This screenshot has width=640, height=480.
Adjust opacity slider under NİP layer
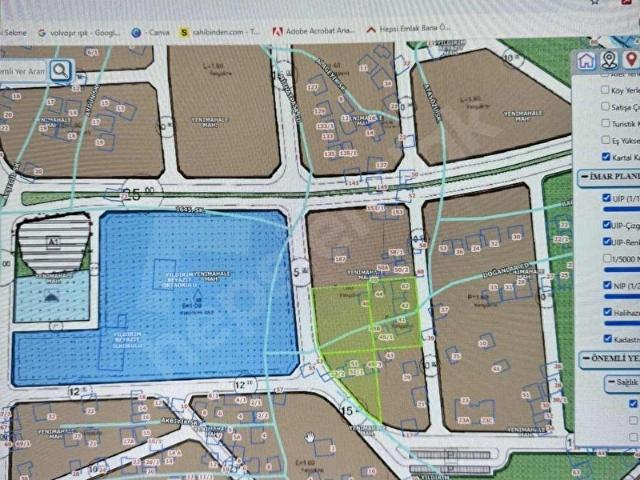622,296
